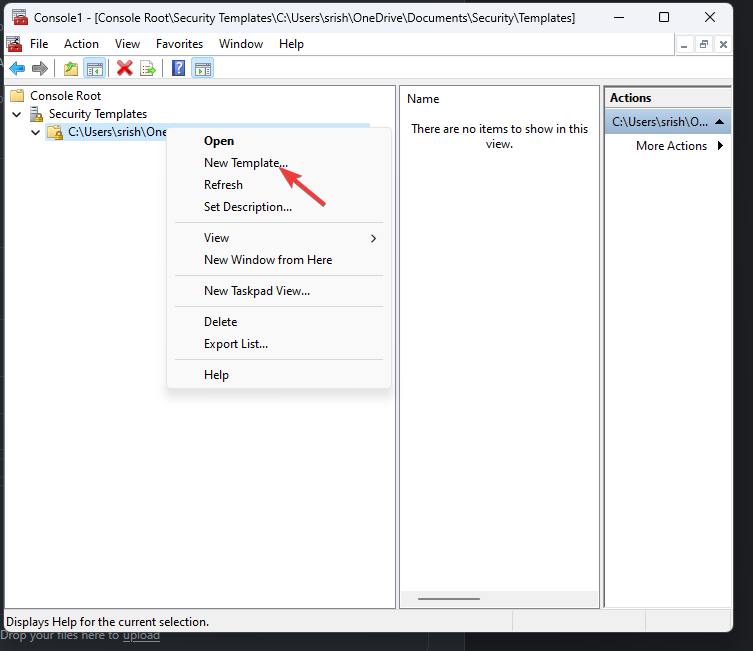Open the Window menu

(x=241, y=44)
